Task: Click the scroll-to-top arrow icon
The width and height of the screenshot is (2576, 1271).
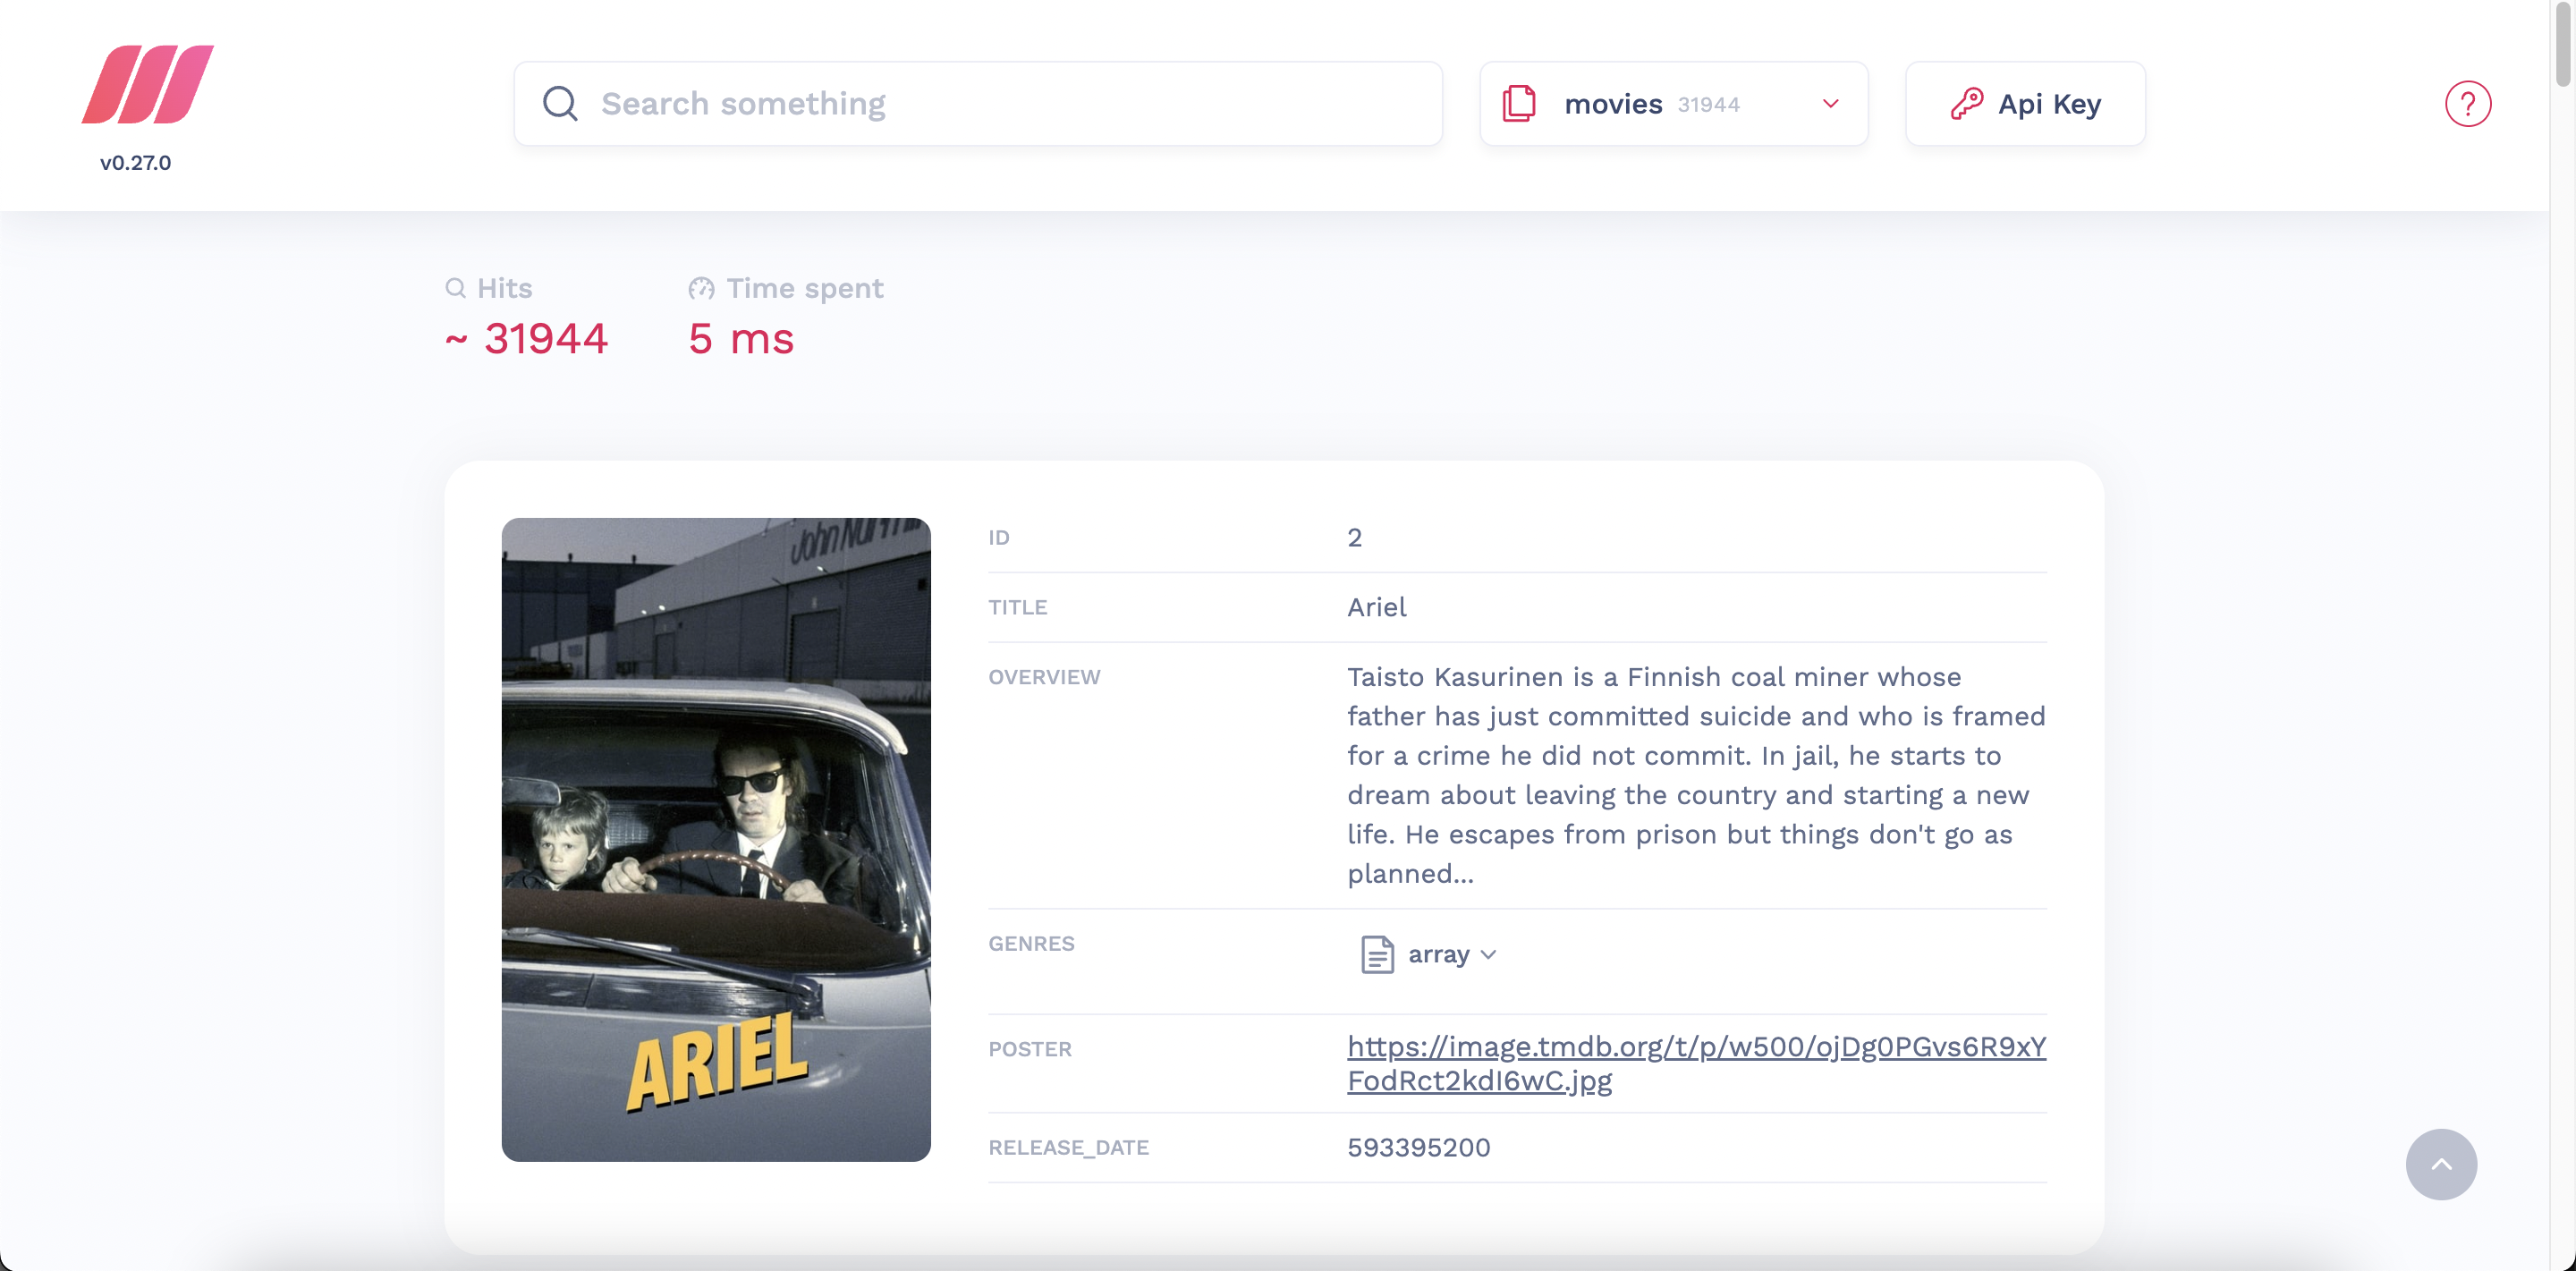Action: coord(2441,1163)
